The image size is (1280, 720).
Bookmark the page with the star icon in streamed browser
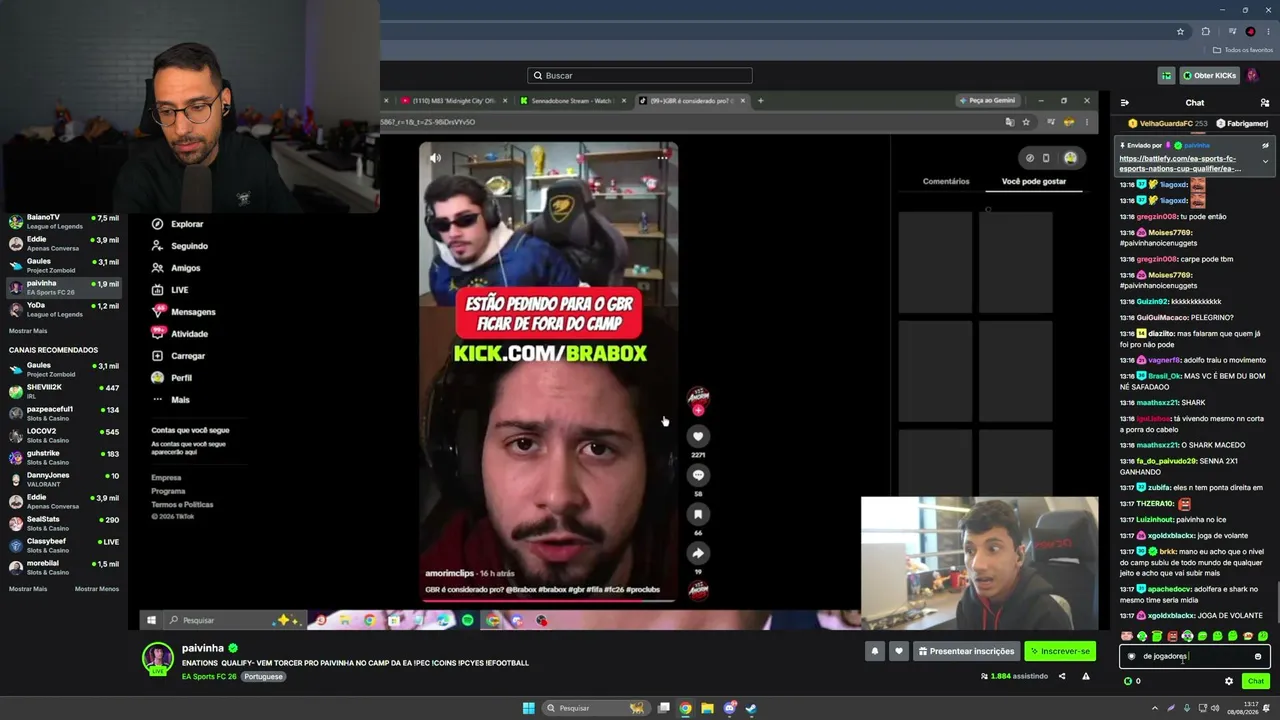pos(1026,122)
